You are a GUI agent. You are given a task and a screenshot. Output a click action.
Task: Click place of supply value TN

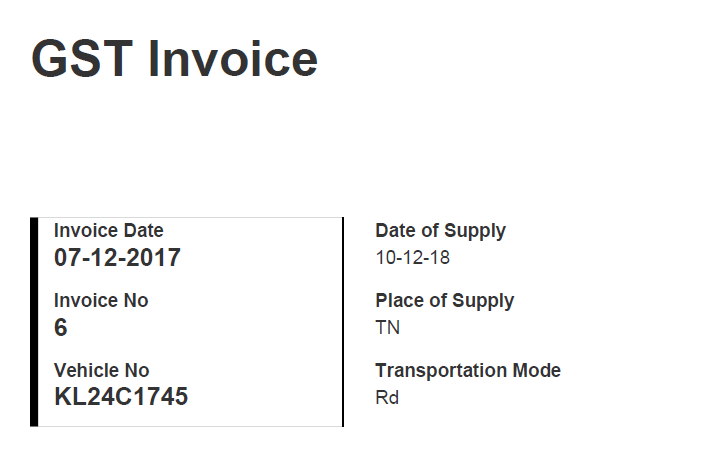click(387, 328)
